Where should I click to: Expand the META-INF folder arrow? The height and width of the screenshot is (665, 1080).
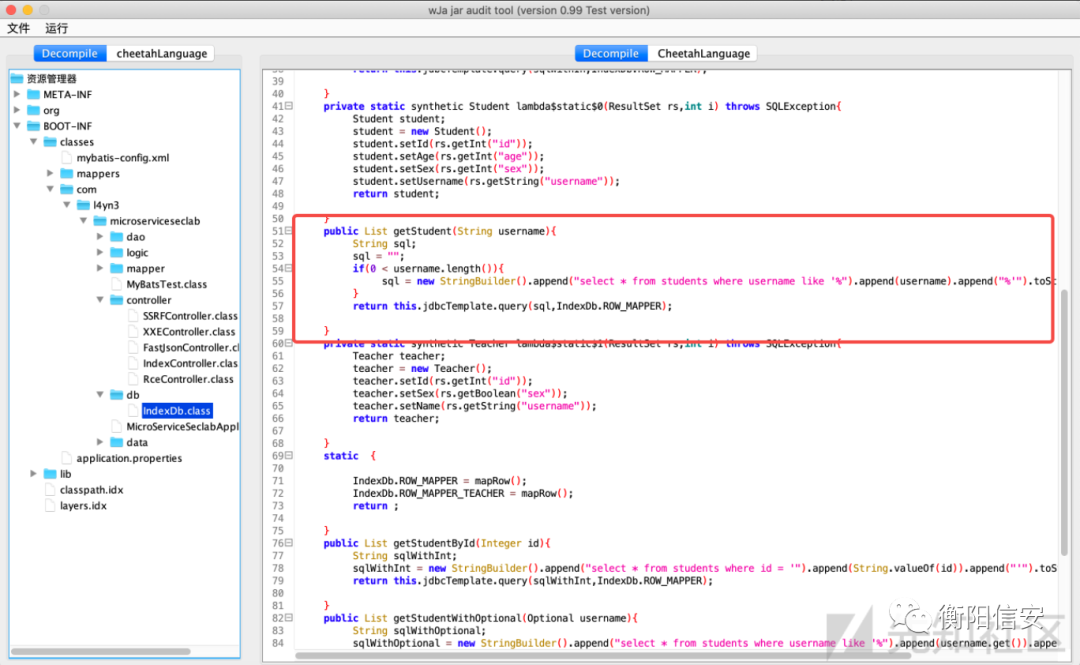pos(17,94)
